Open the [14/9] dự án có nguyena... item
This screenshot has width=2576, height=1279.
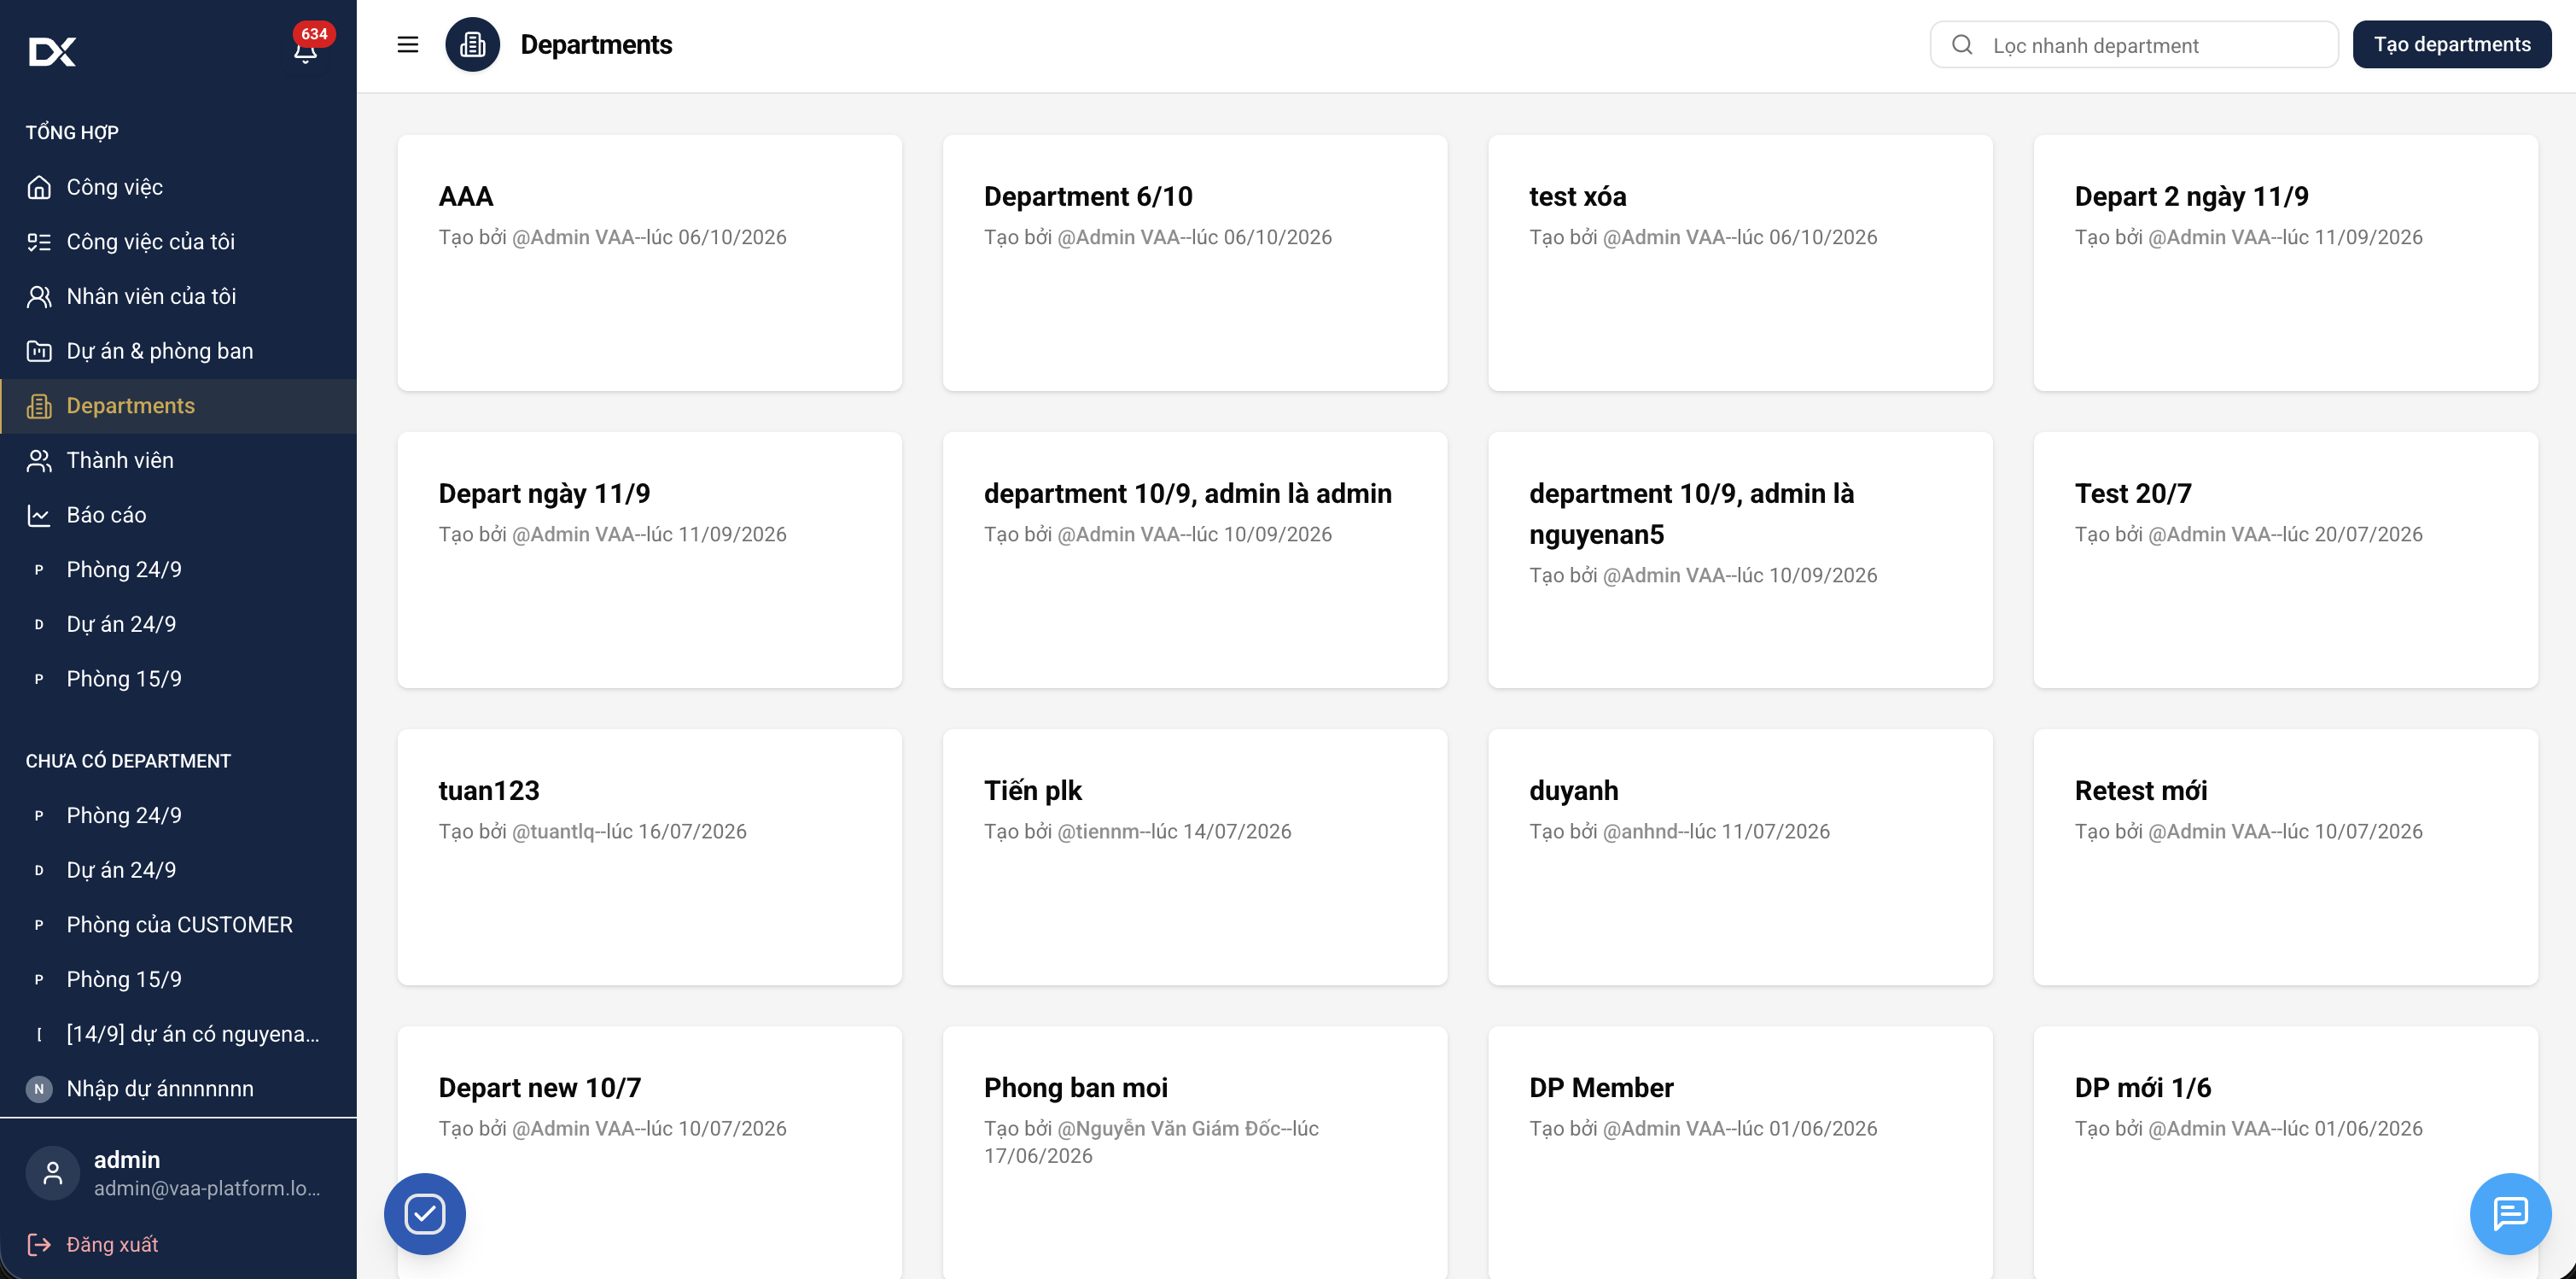click(179, 1034)
